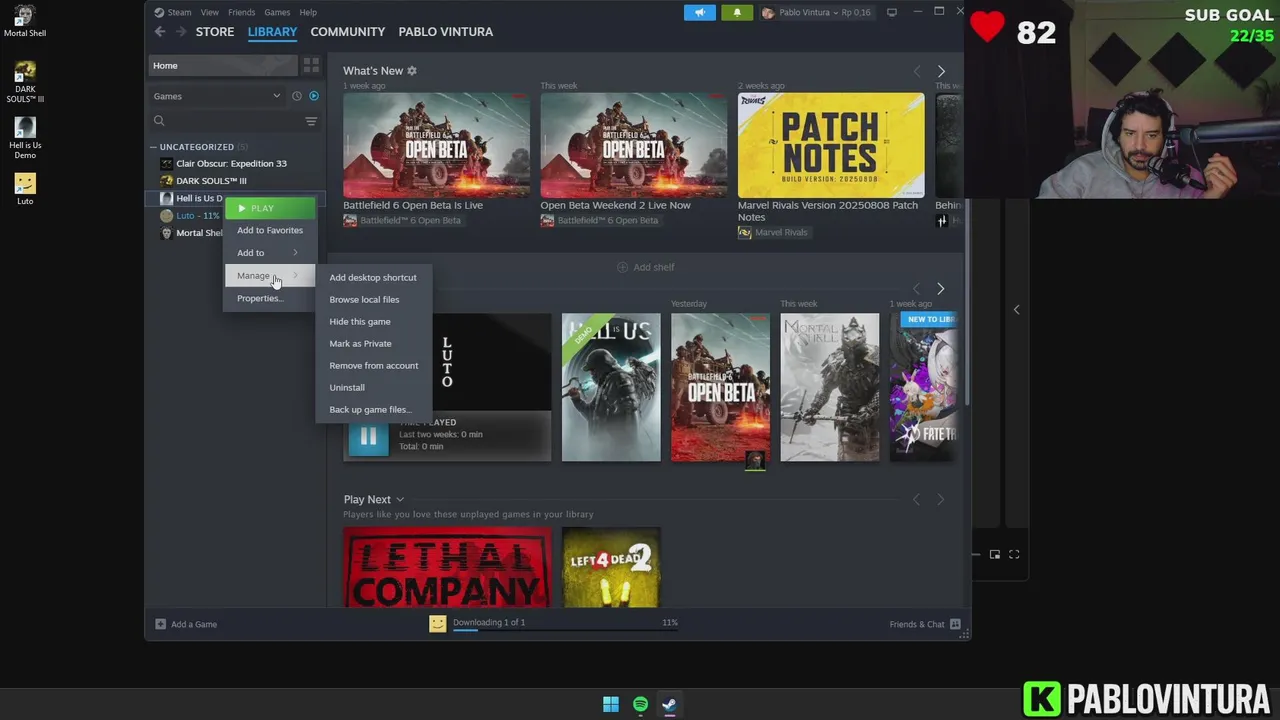Screen dimensions: 1280x720
Task: Click the Luto icon in download bar
Action: (437, 623)
